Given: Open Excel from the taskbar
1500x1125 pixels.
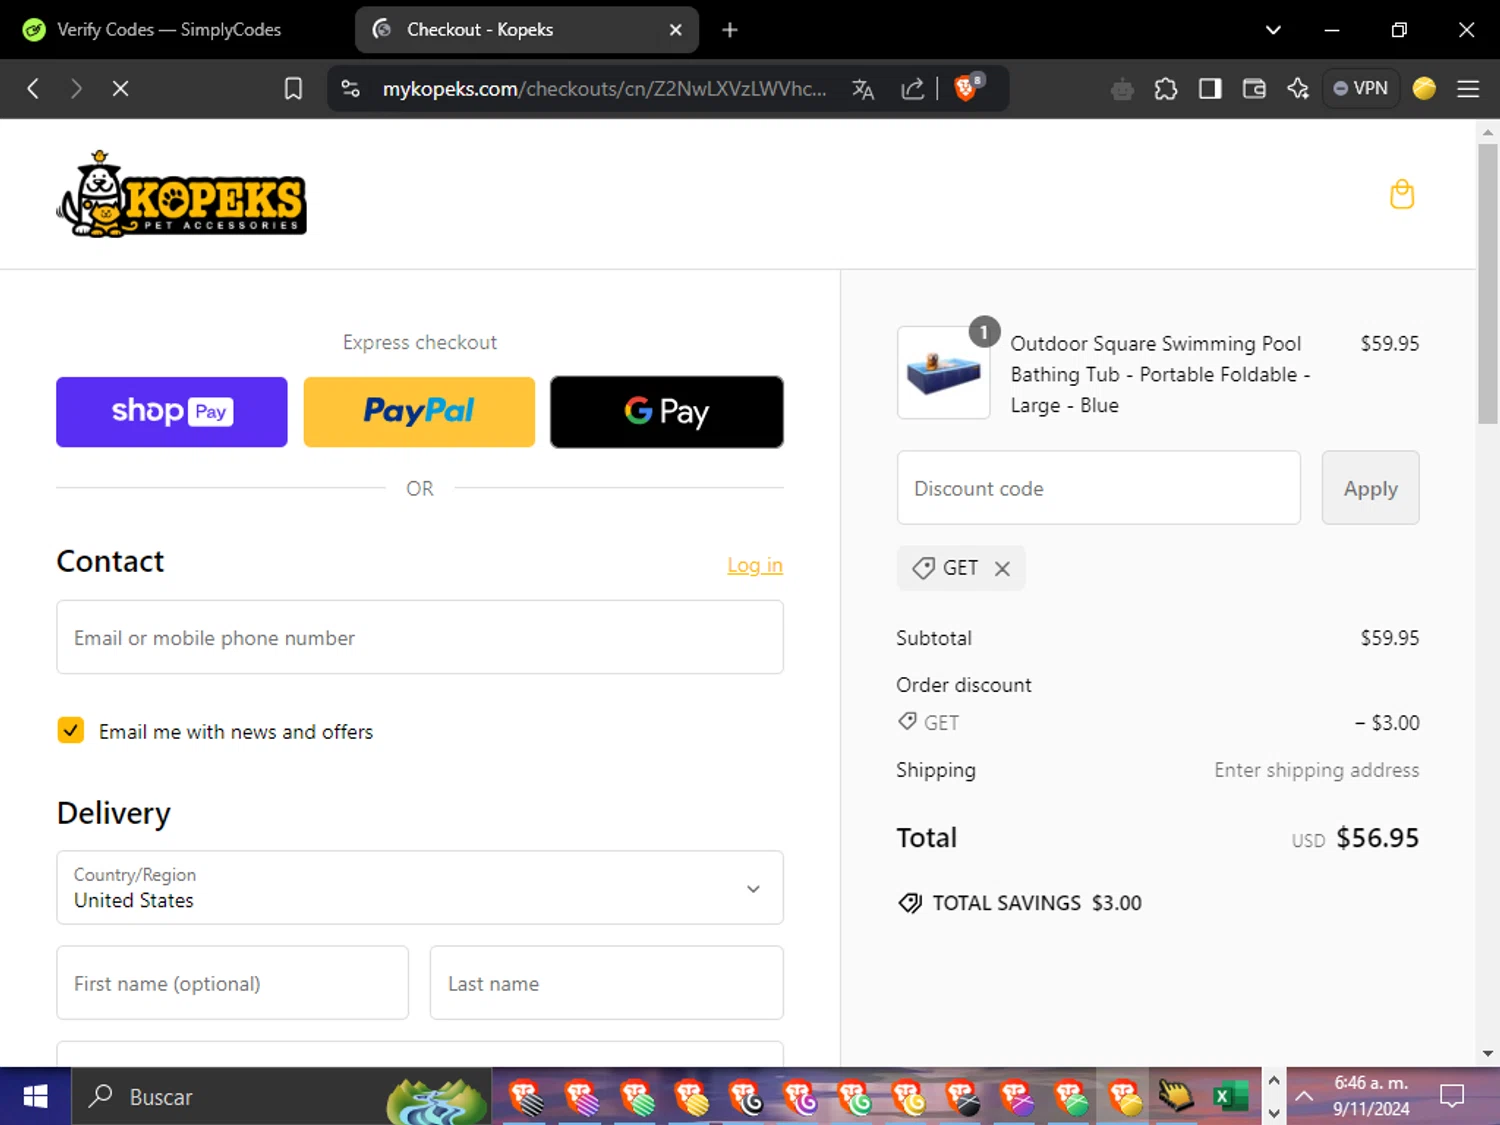Looking at the screenshot, I should pos(1231,1097).
